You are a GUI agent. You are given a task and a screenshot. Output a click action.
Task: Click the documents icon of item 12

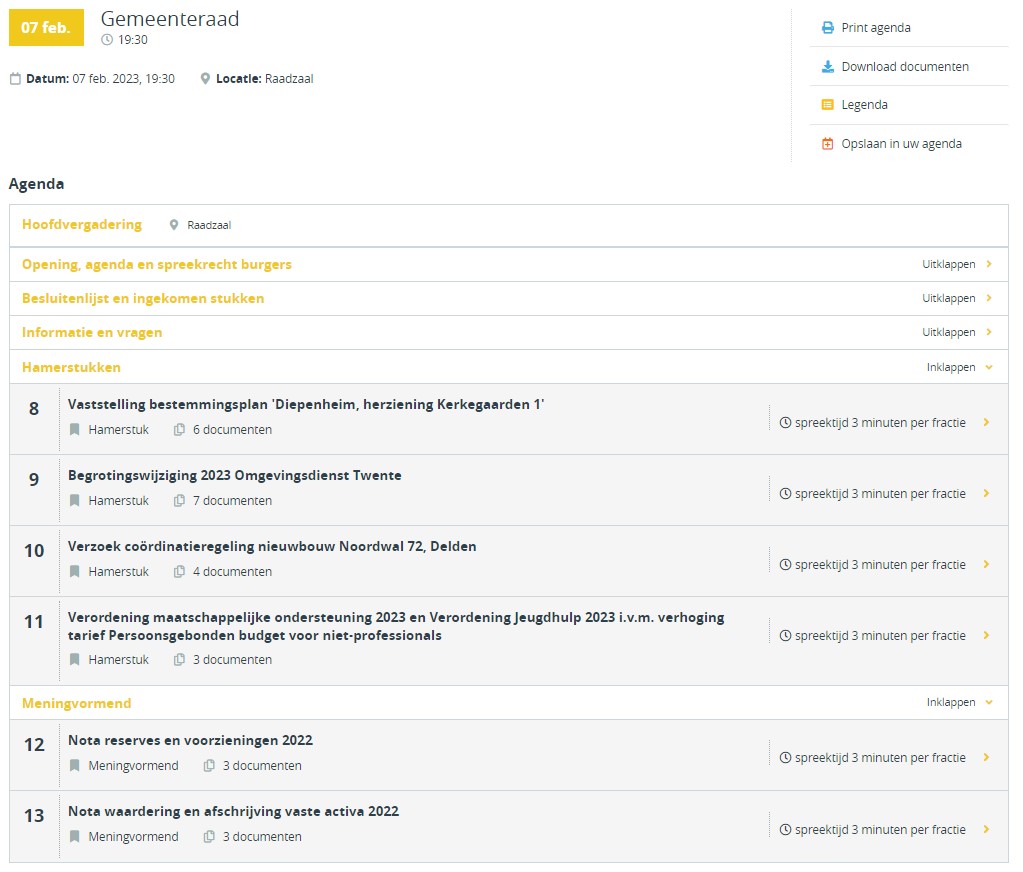coord(209,766)
